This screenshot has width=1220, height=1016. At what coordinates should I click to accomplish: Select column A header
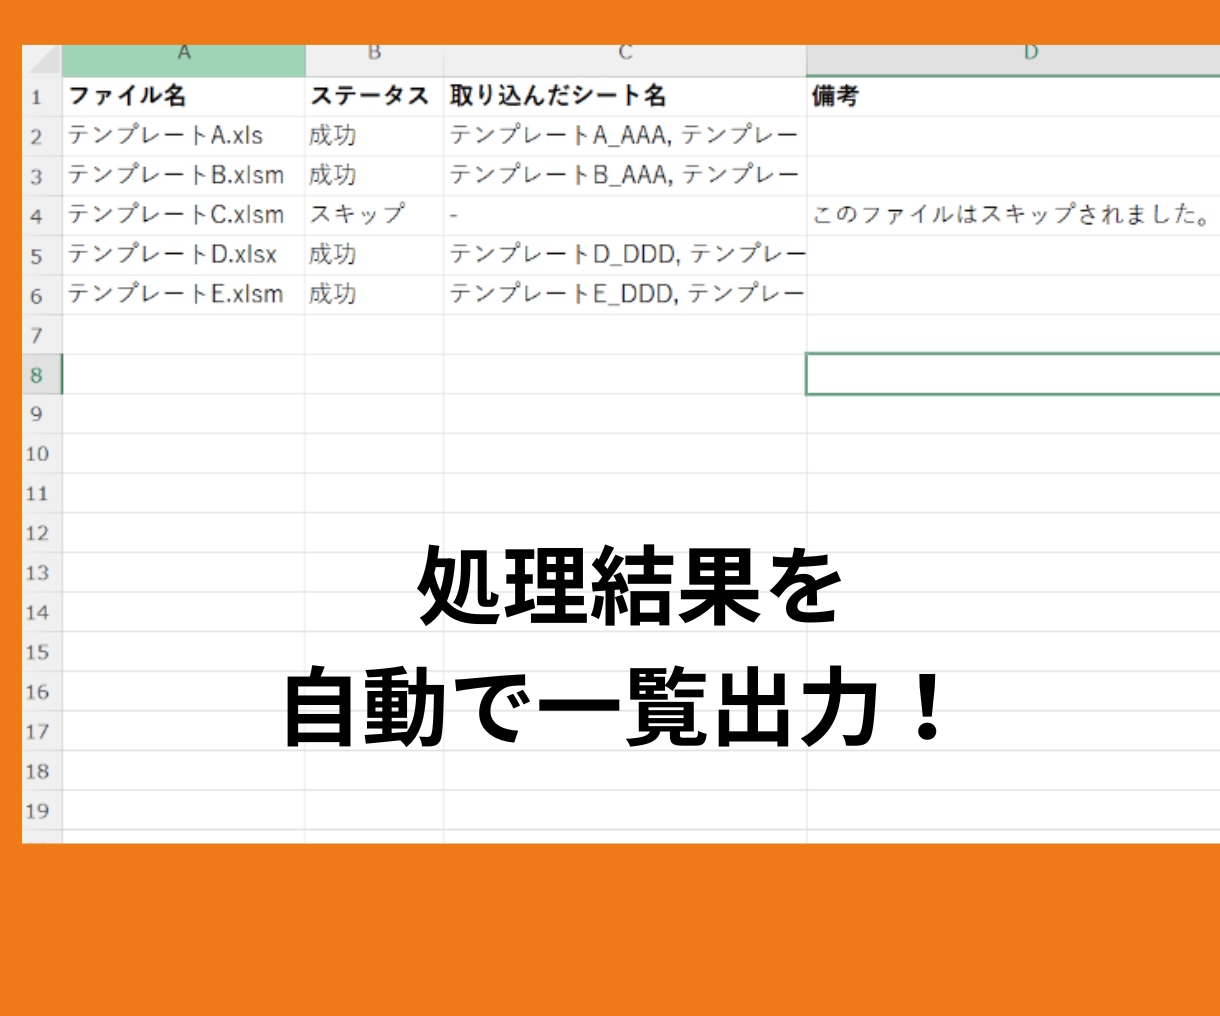coord(184,60)
